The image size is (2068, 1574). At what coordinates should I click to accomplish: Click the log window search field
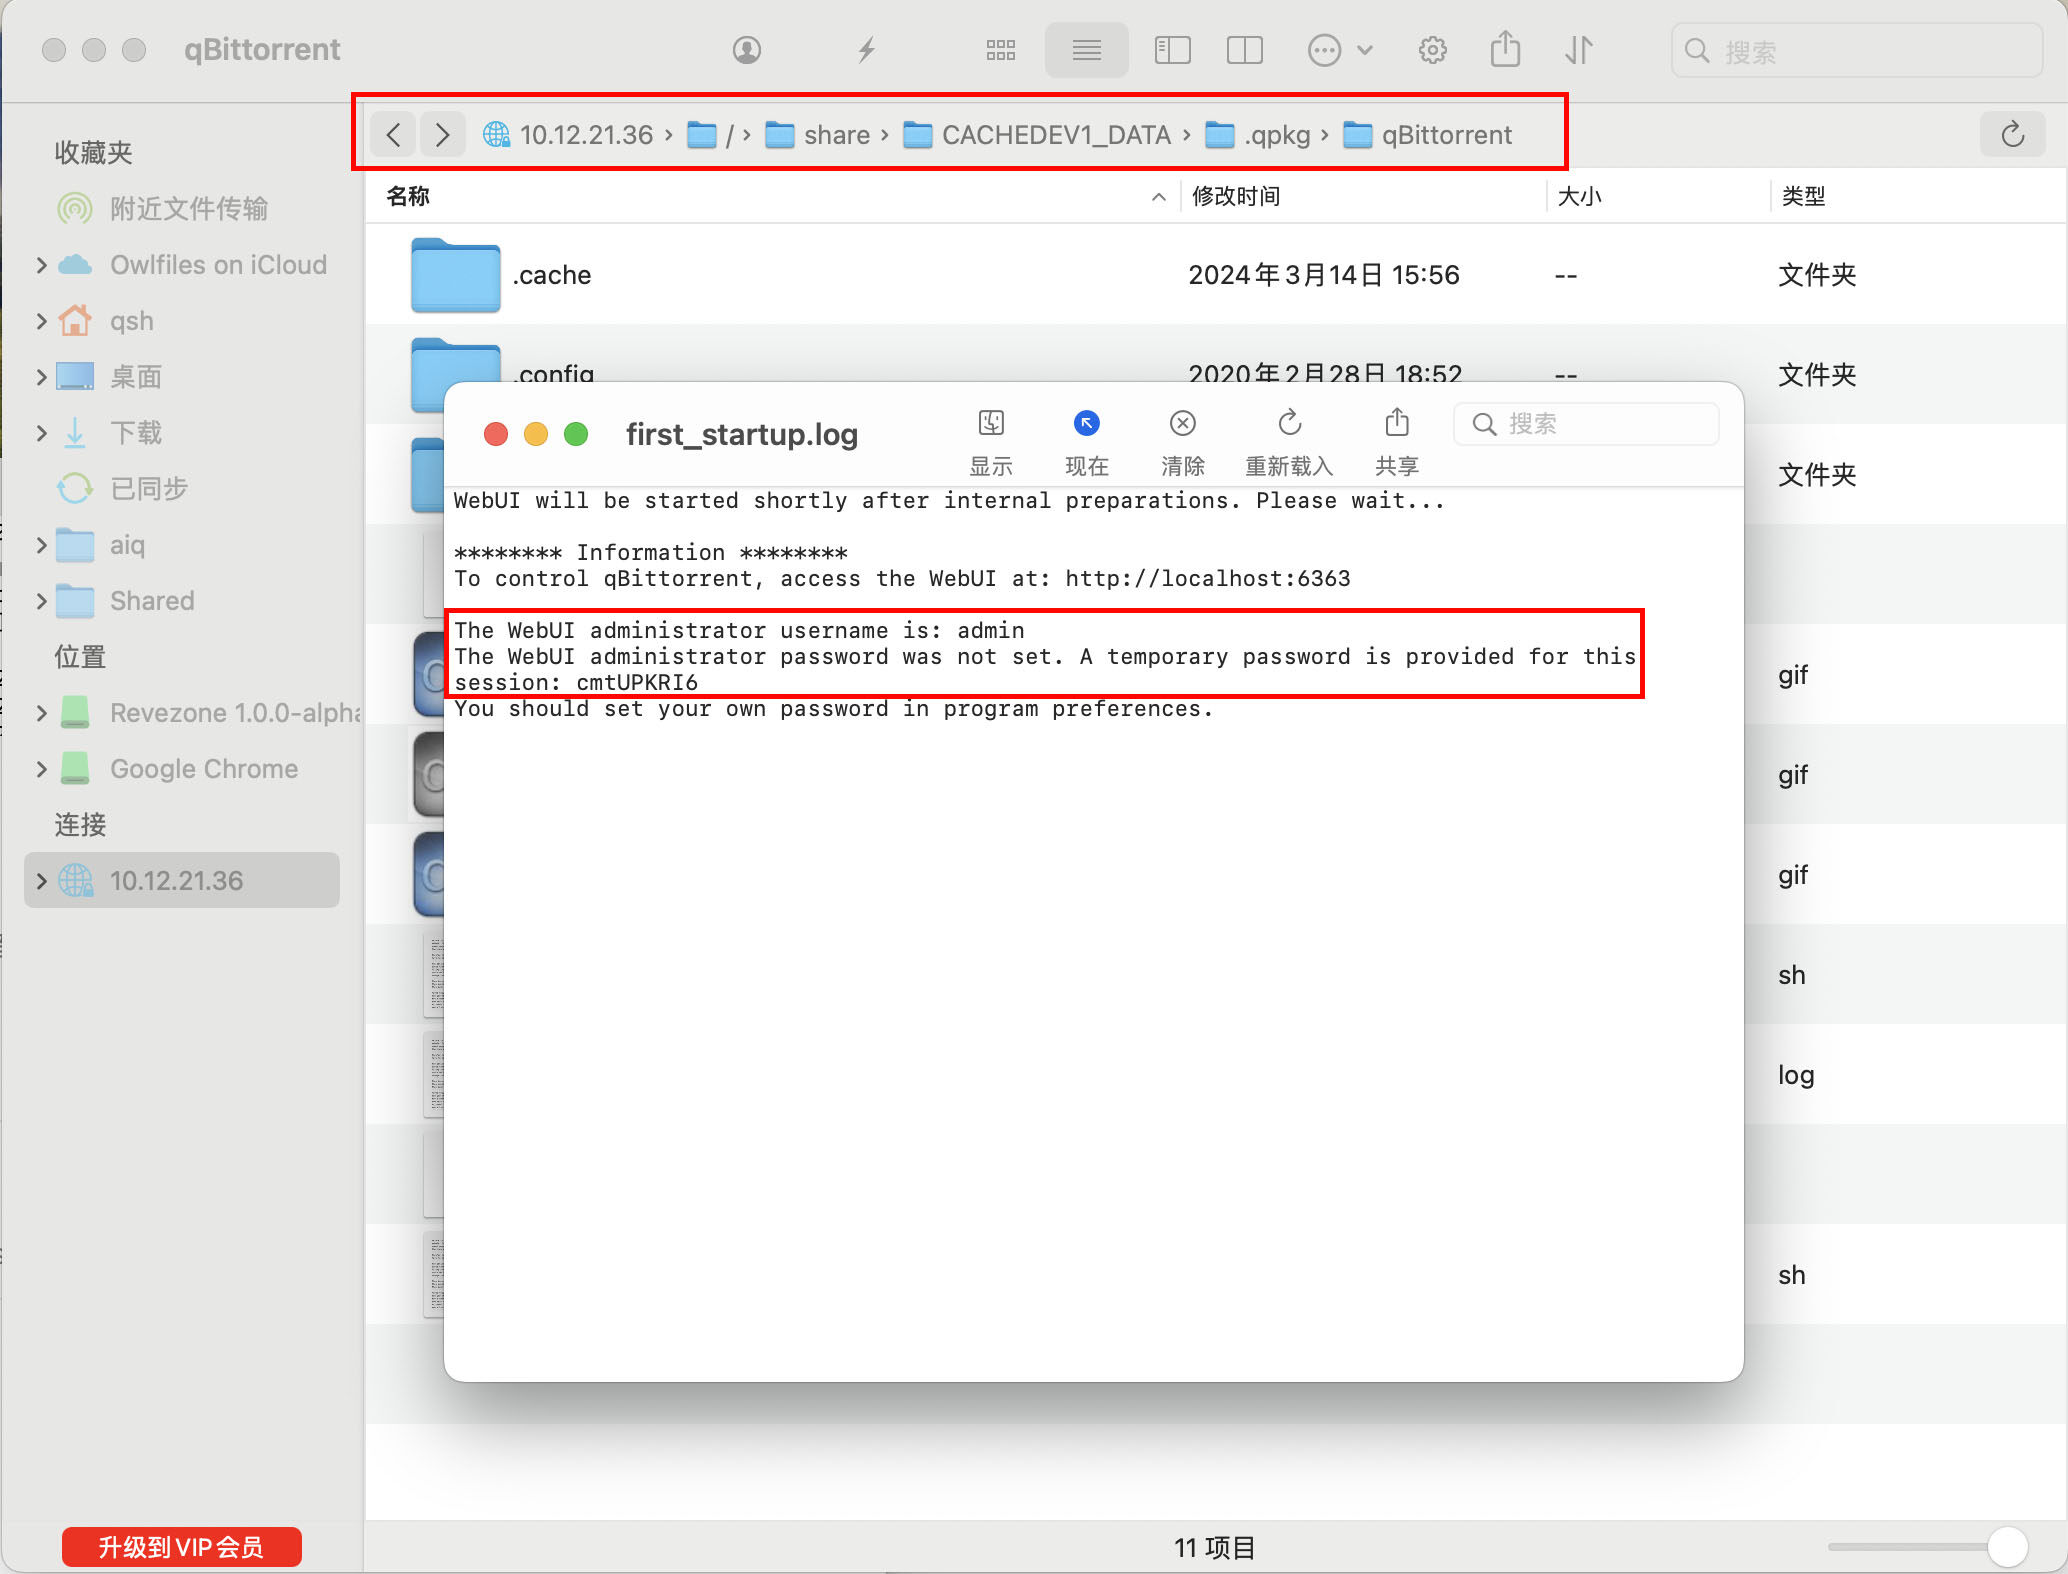(x=1587, y=424)
